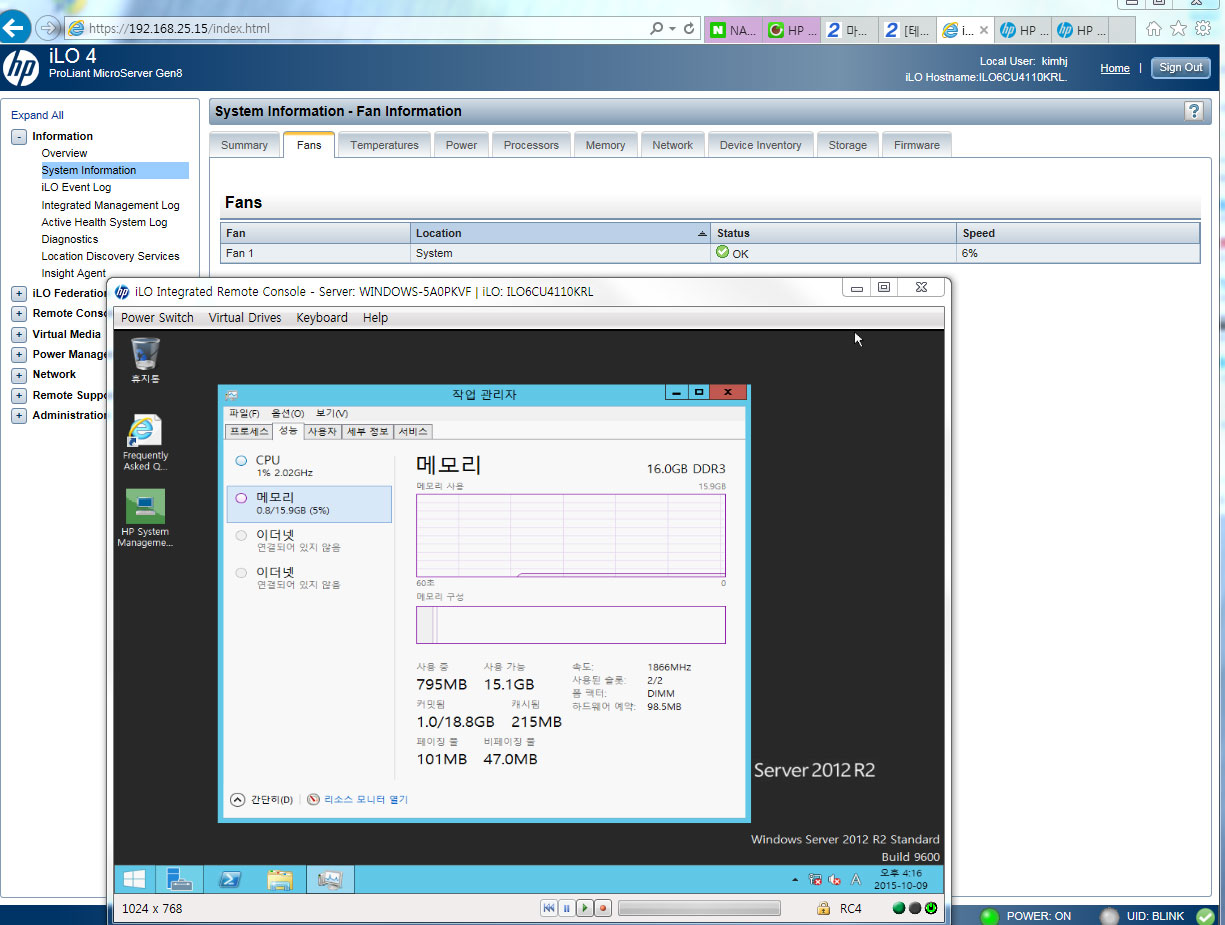The height and width of the screenshot is (925, 1225).
Task: Click the green power status icon in console
Action: click(931, 908)
